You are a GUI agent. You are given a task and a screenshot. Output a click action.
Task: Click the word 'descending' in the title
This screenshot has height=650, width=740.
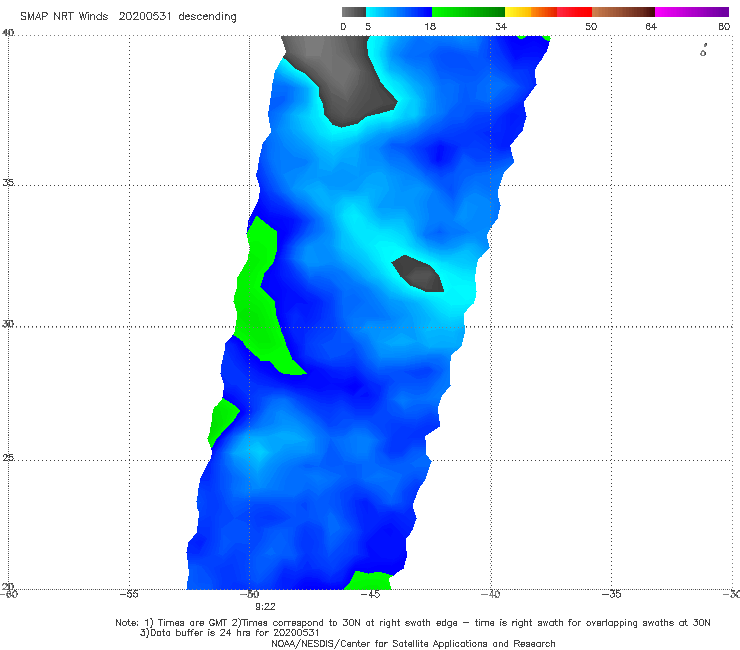208,17
